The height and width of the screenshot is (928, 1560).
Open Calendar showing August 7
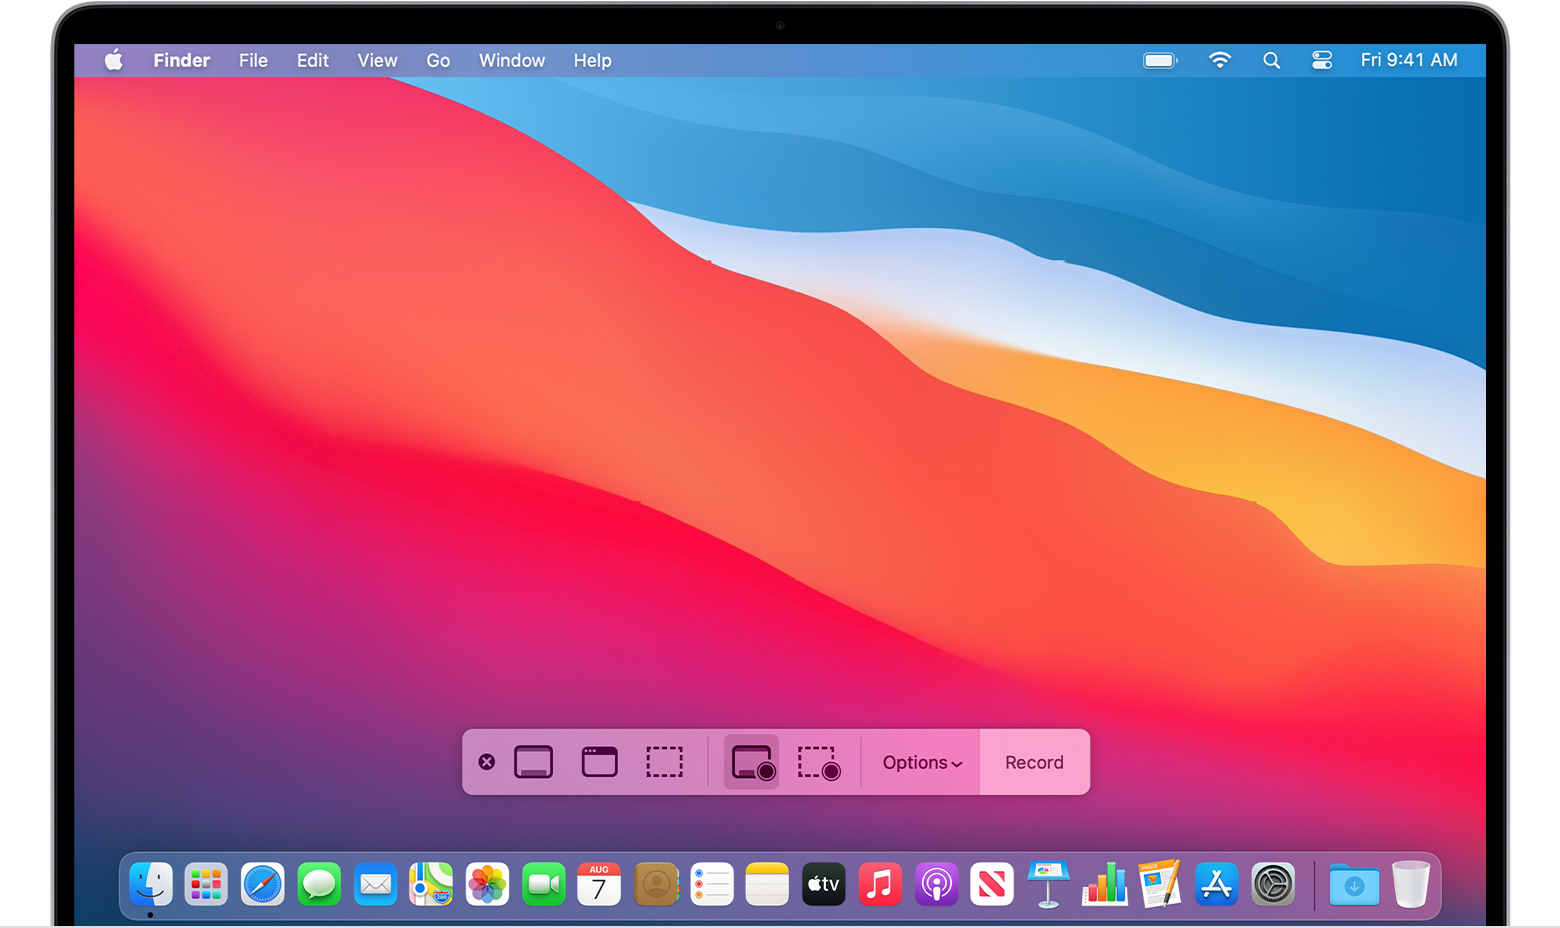coord(598,884)
